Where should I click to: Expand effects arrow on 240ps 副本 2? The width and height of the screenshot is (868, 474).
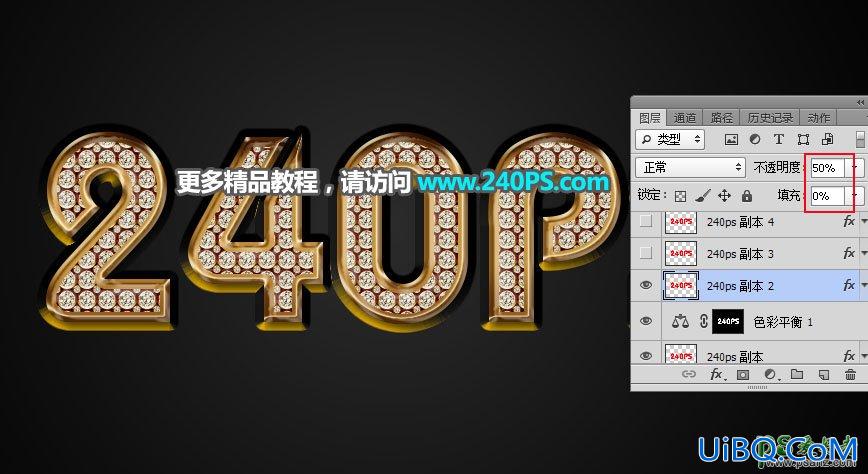864,286
